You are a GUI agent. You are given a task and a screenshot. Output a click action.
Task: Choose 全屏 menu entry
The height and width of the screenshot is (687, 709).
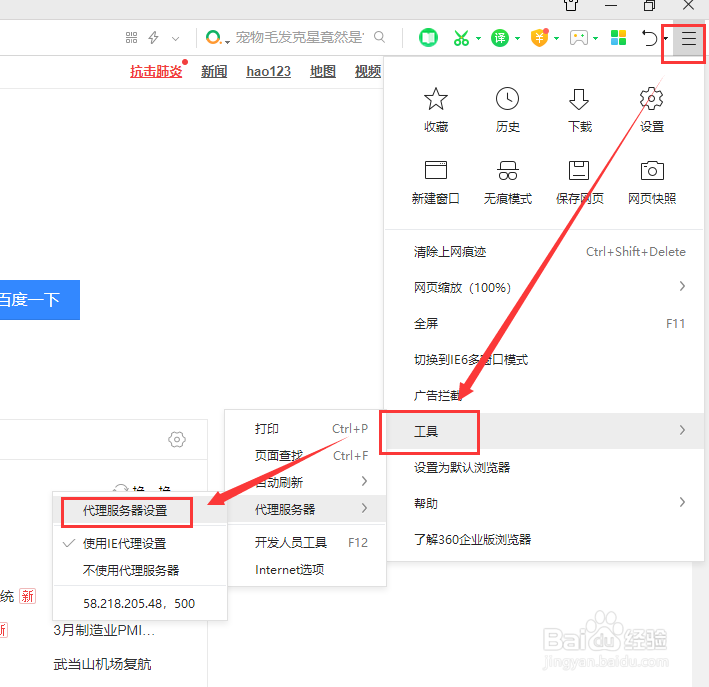pyautogui.click(x=544, y=323)
